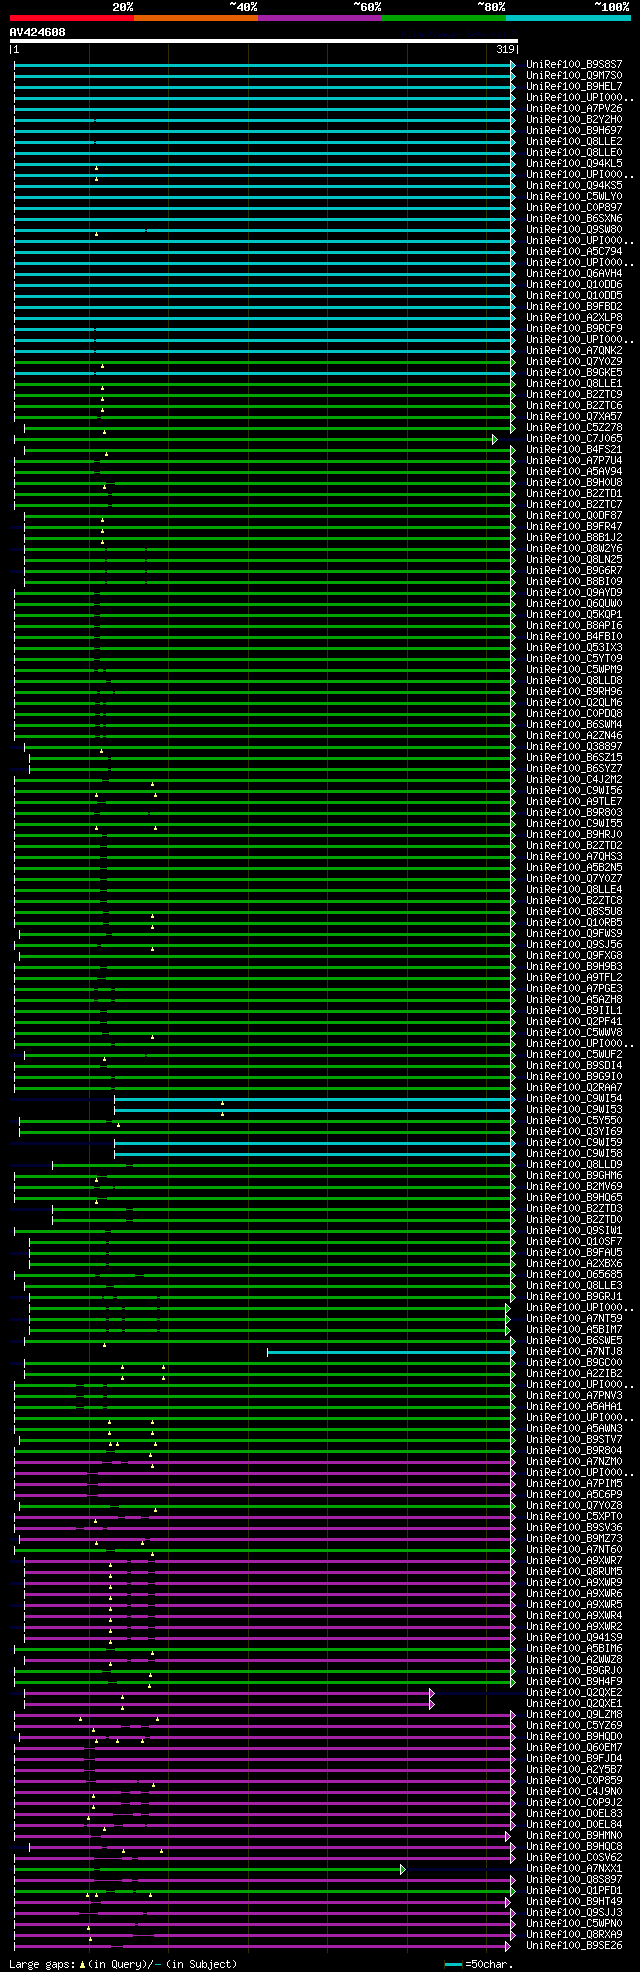640x1972 pixels.
Task: Select hit label UniRef100_B9FBD2
Action: (x=574, y=306)
